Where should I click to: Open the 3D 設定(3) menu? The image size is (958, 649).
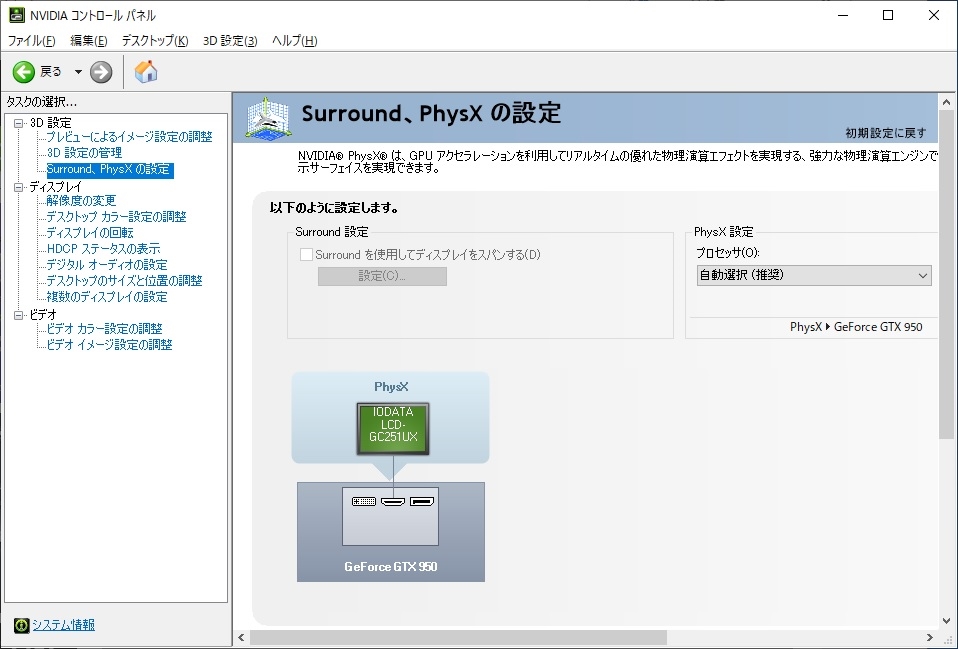pos(230,41)
